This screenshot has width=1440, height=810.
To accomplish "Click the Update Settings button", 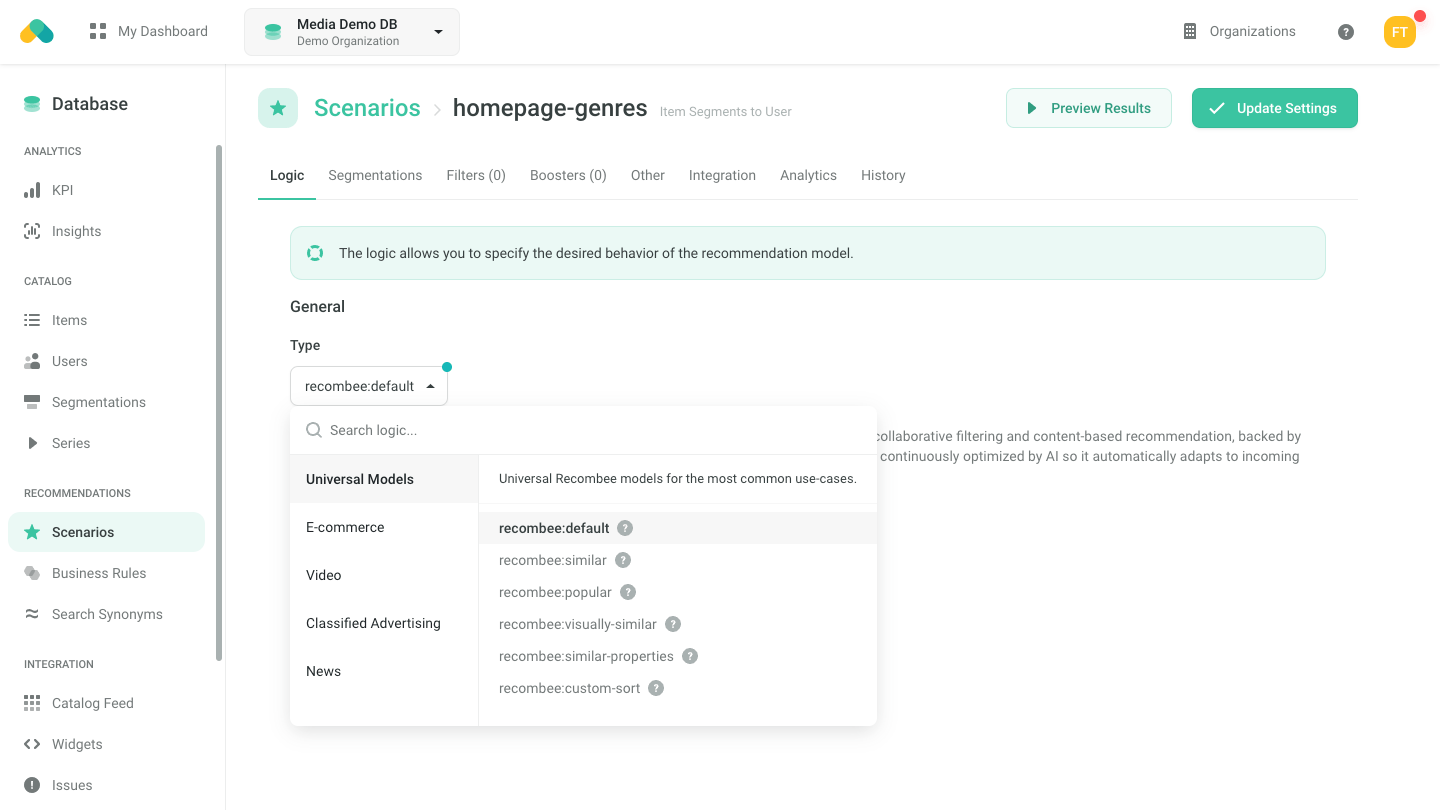I will [1275, 108].
